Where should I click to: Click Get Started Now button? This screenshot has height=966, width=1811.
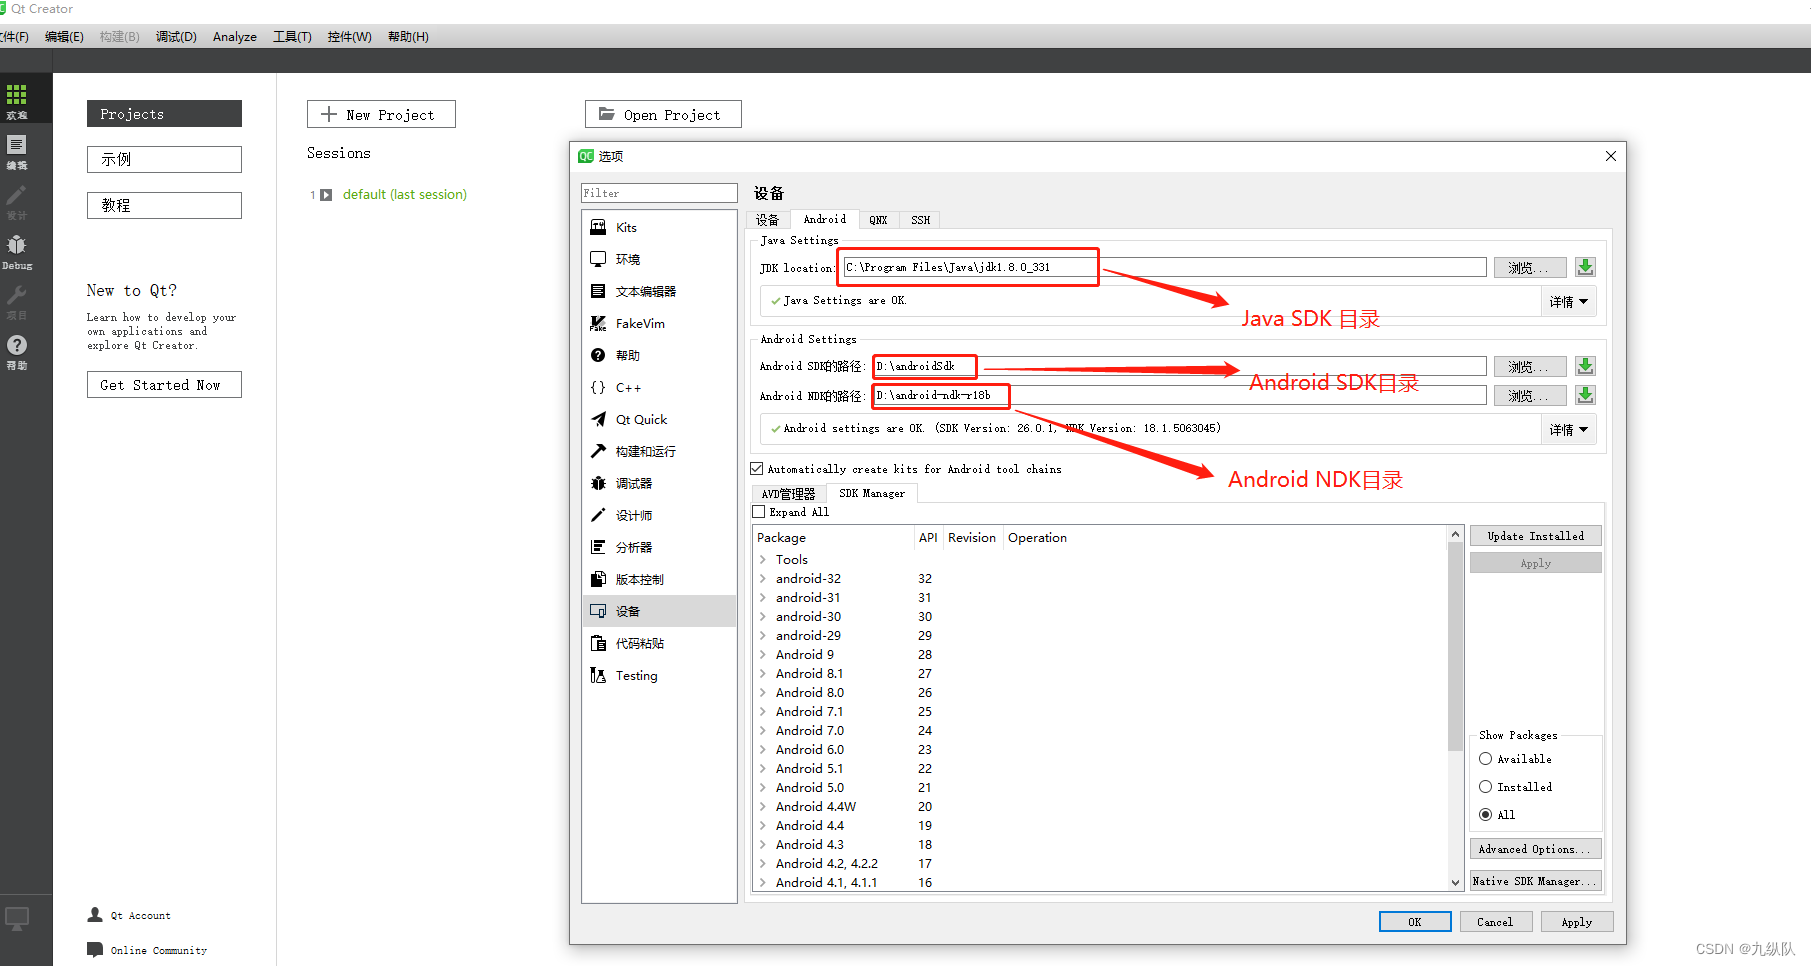point(164,385)
